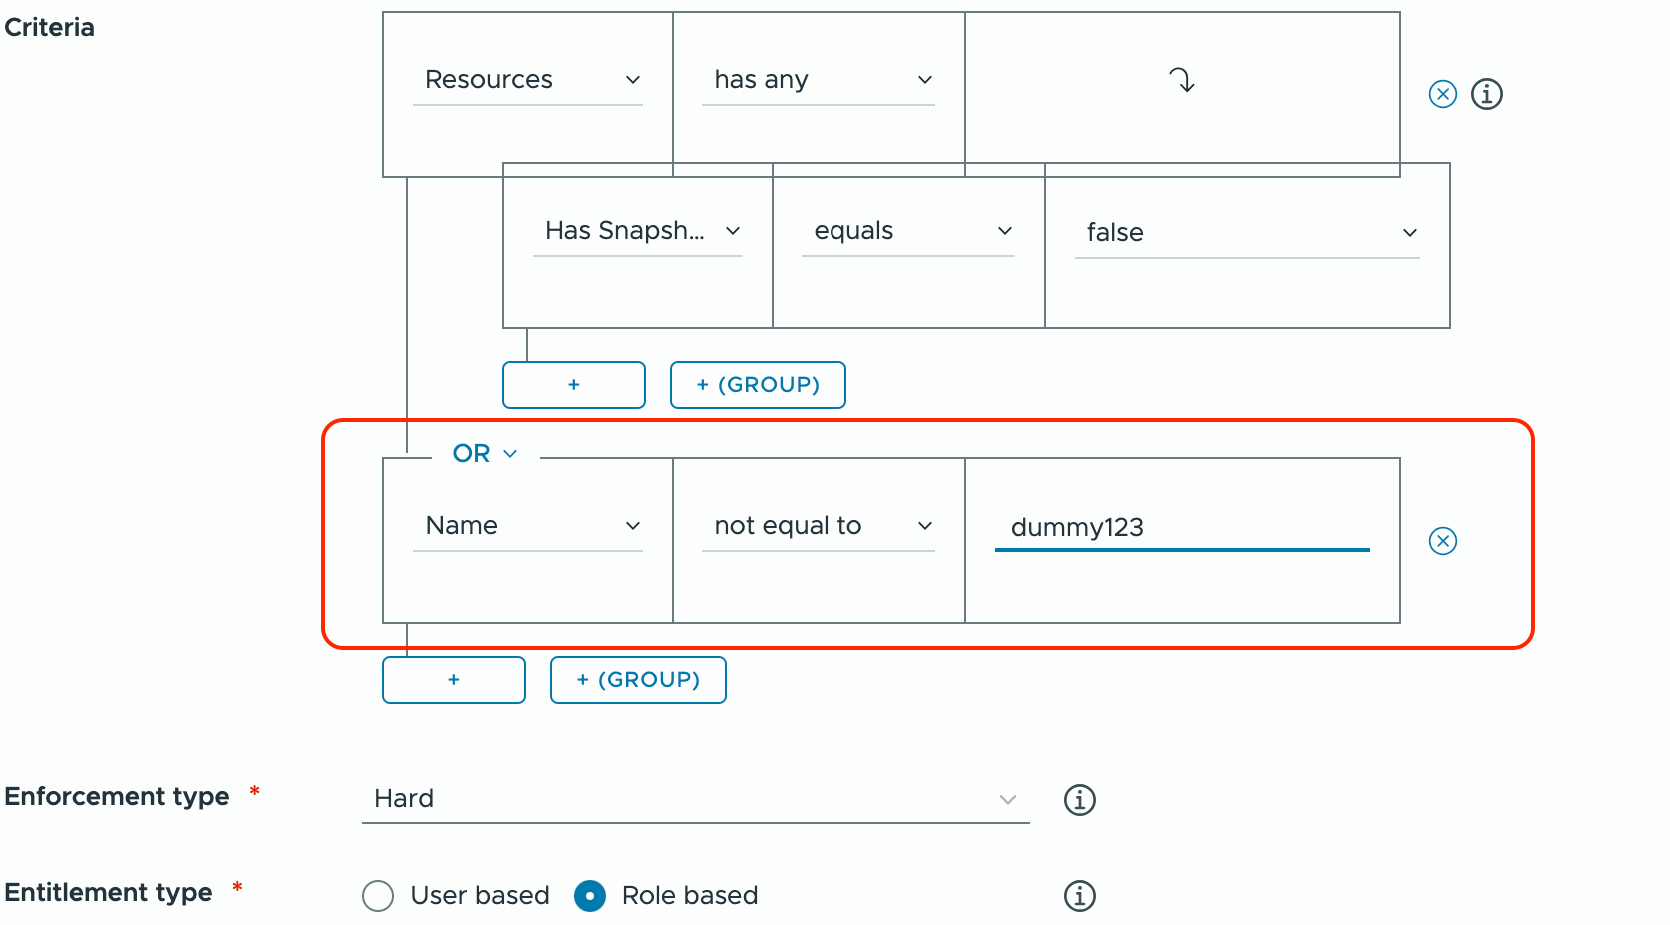1670x925 pixels.
Task: Change the 'not equal to' operator
Action: 818,526
